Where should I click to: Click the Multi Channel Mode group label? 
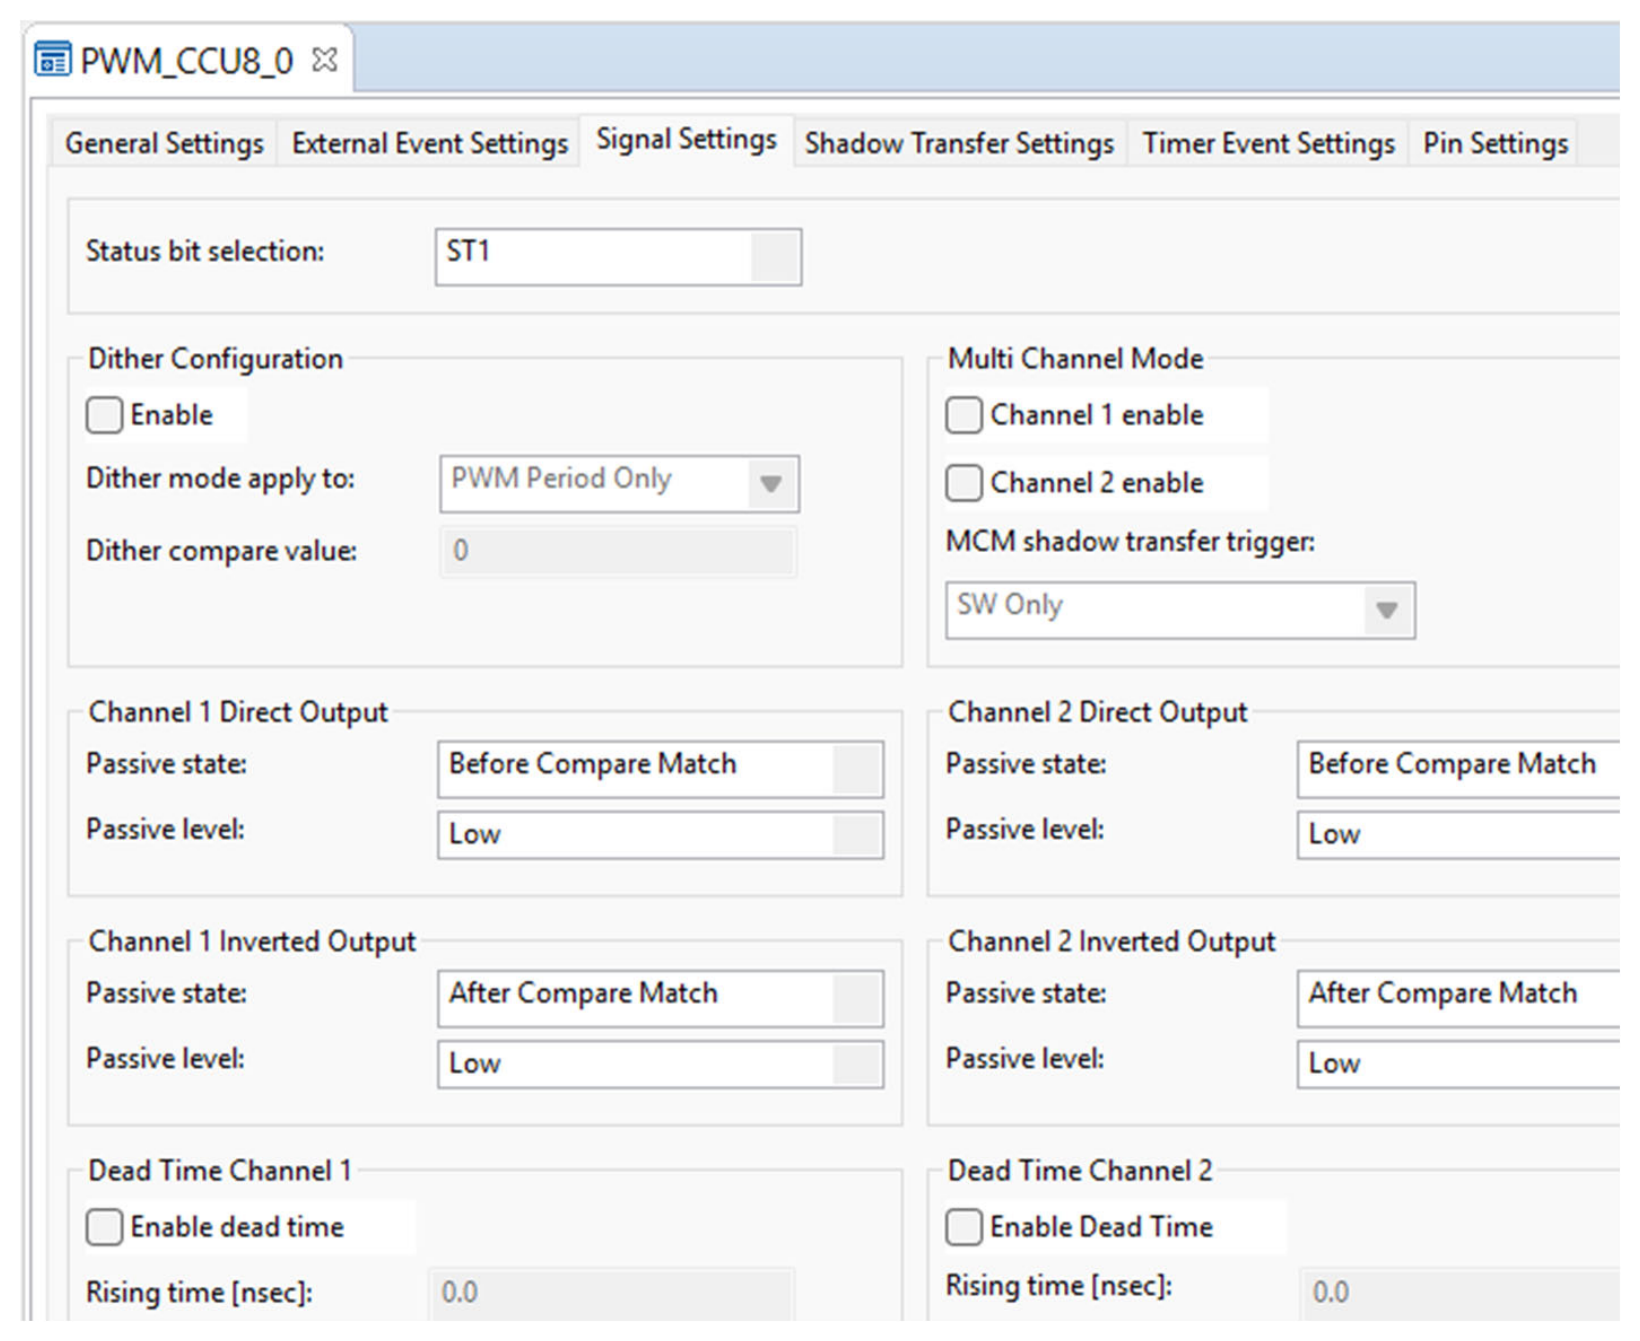(x=1075, y=359)
